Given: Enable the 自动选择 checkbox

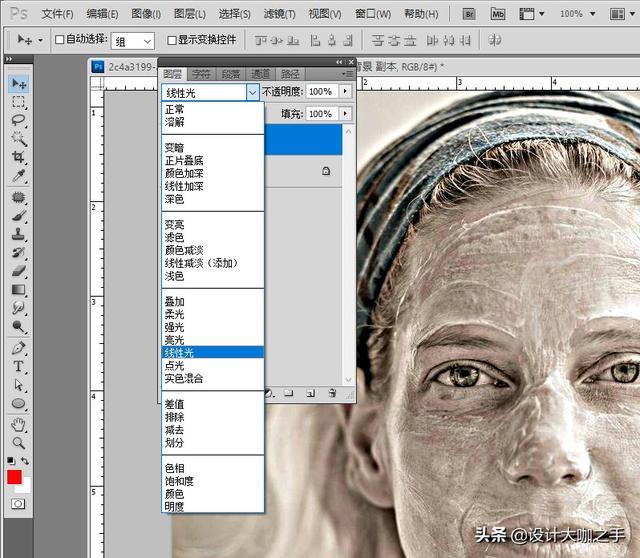Looking at the screenshot, I should point(60,40).
